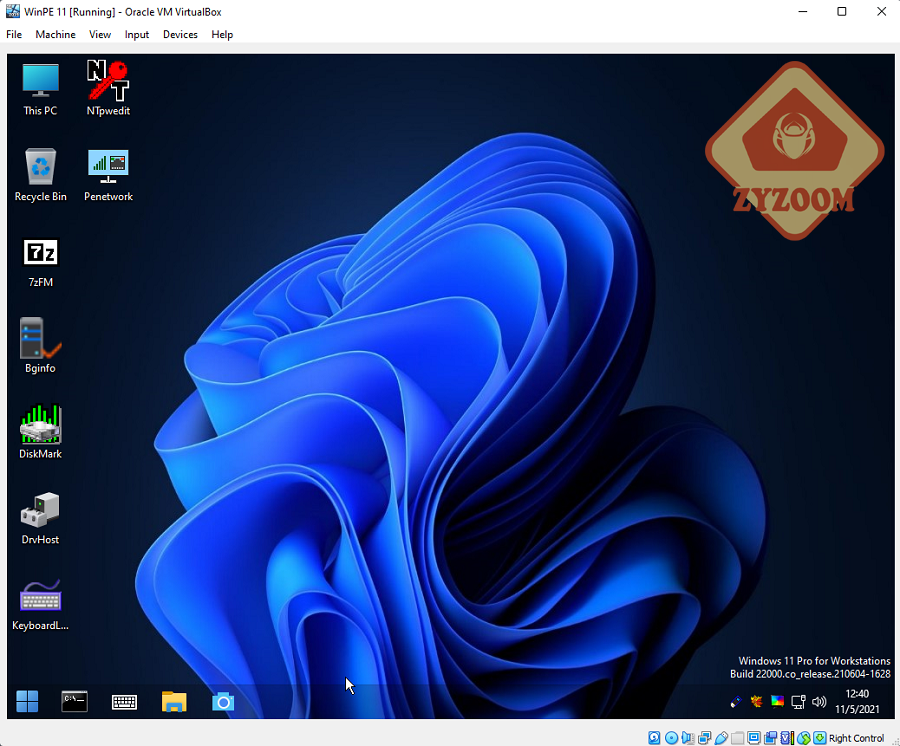Click the maple leaf tray icon
The image size is (900, 746).
tap(757, 701)
